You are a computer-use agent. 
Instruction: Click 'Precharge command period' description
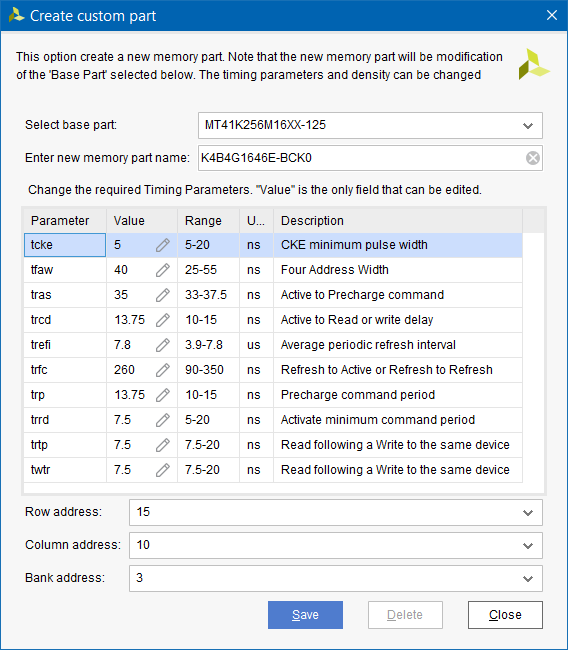tap(358, 395)
